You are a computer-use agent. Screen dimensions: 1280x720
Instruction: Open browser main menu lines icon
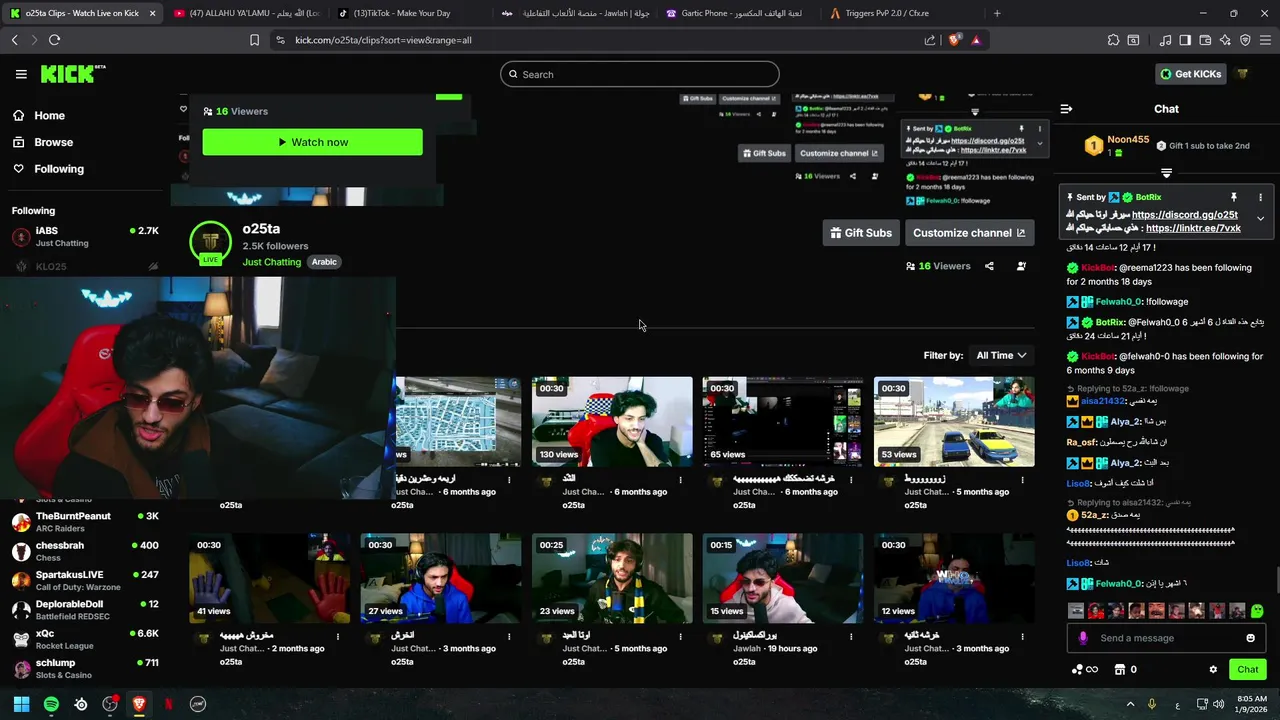pos(1264,40)
